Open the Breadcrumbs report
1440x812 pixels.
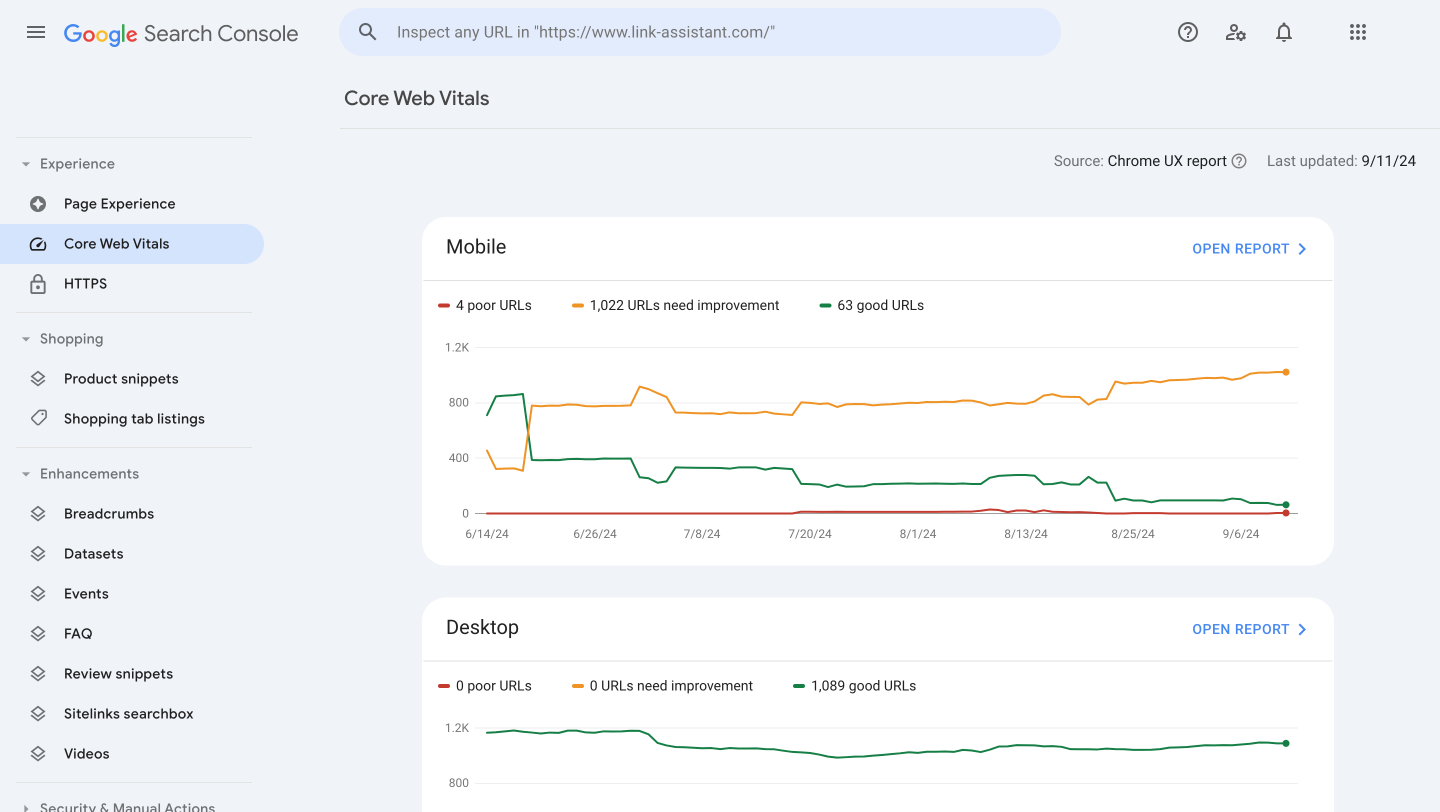click(x=132, y=514)
